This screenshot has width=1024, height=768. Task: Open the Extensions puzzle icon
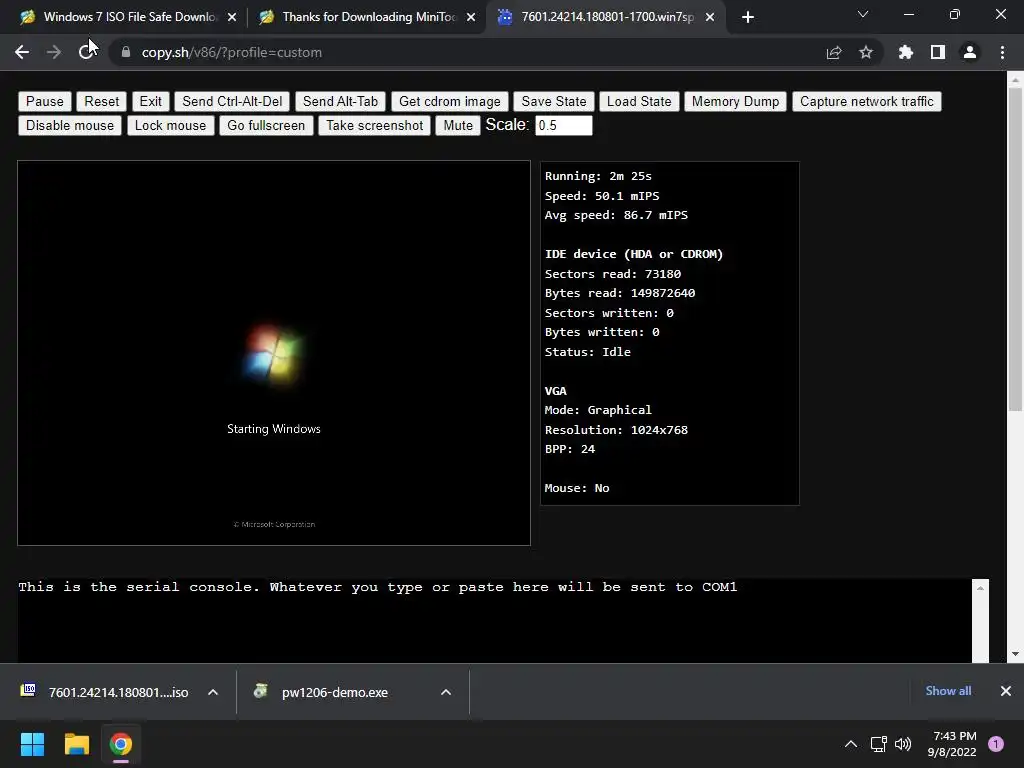pyautogui.click(x=906, y=52)
